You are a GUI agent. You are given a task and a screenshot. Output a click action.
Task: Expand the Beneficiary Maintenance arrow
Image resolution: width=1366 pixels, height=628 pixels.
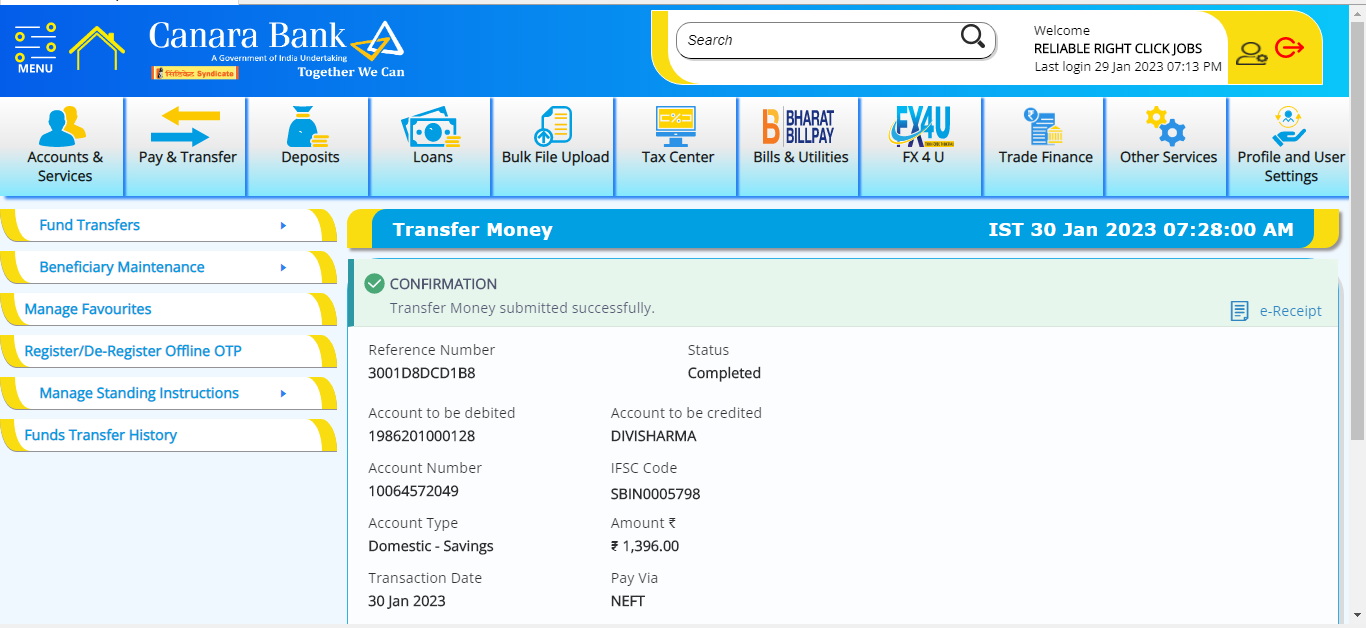point(284,267)
